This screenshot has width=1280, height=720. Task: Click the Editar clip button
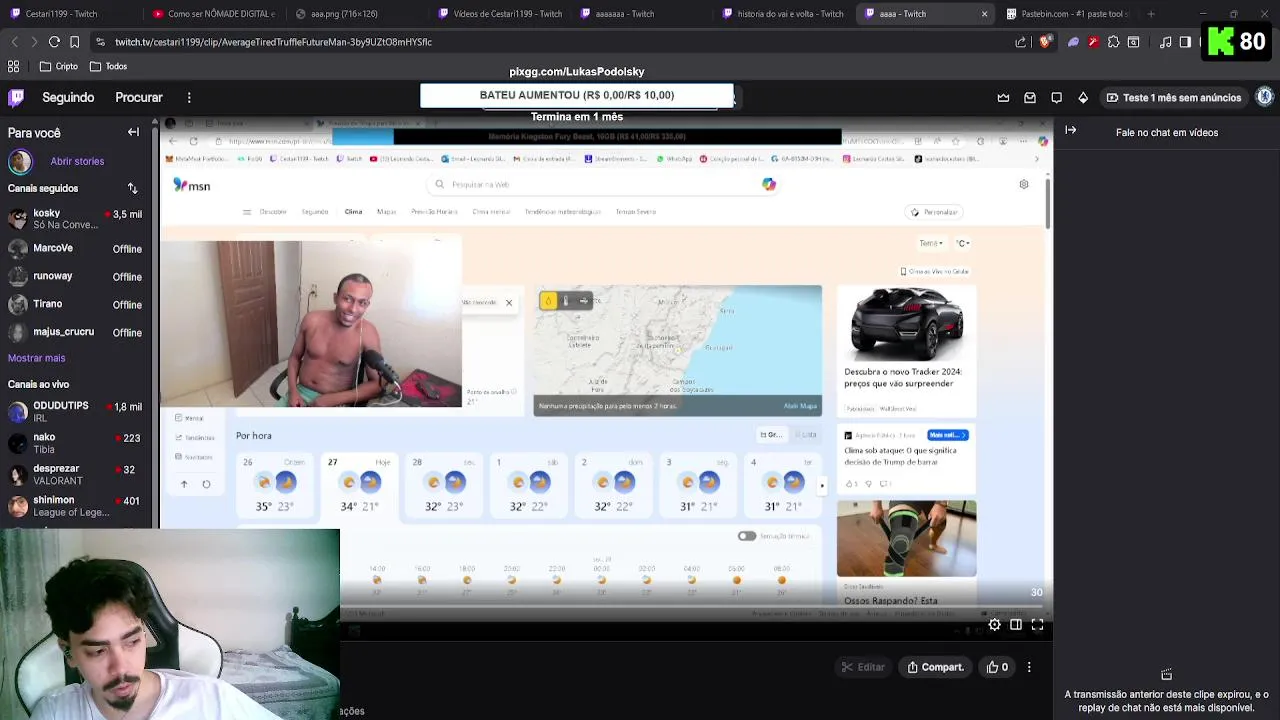point(862,667)
